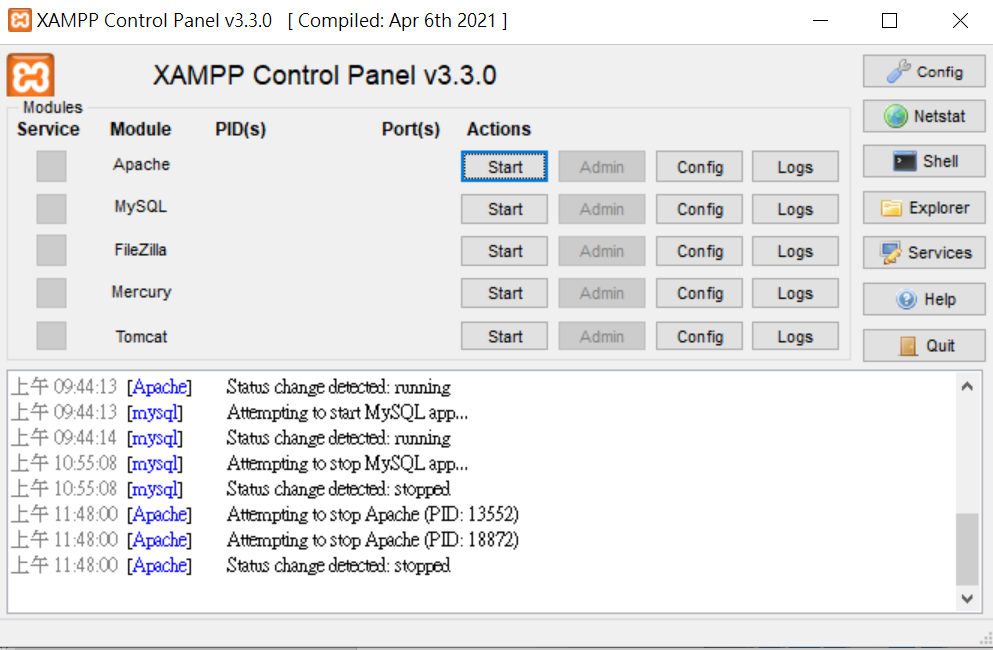Start the Tomcat module
Viewport: 993px width, 650px height.
pos(504,336)
